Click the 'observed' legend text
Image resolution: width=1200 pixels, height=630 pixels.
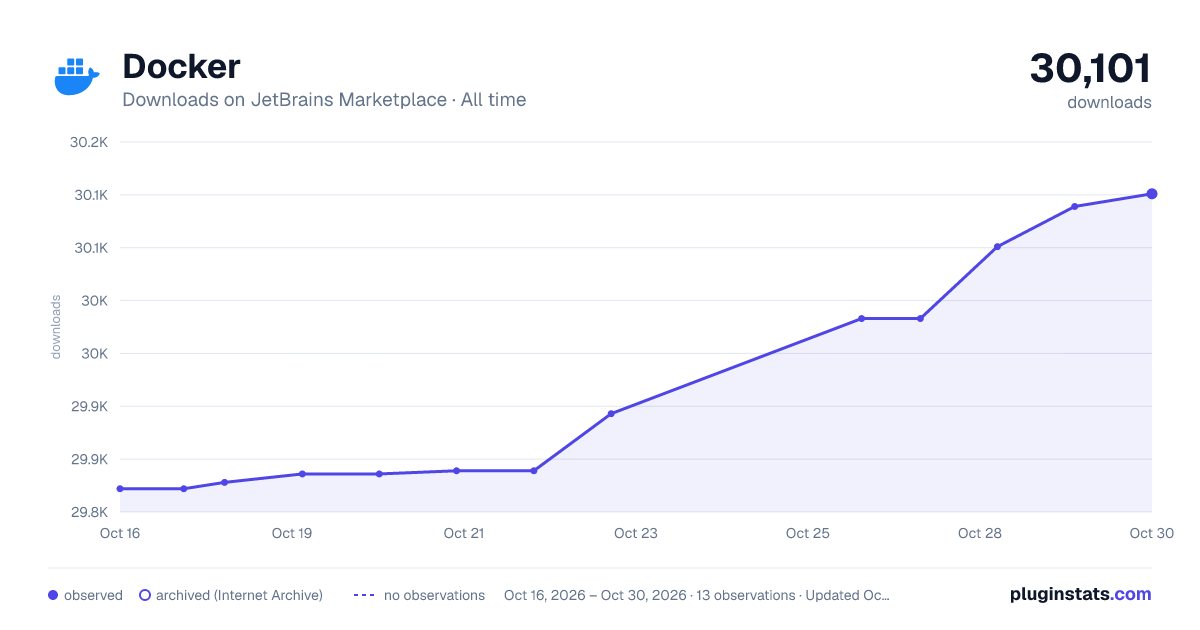pos(93,595)
